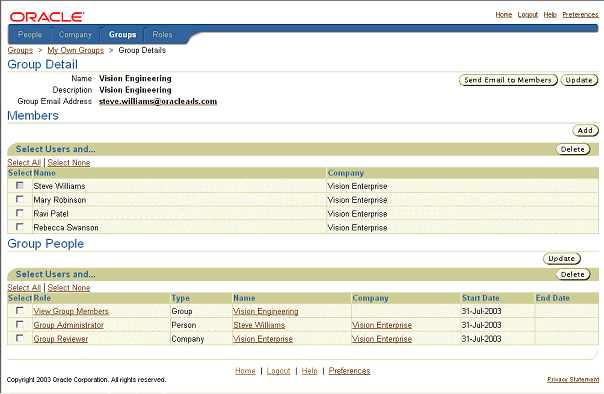Open Vision Enterprise company link for Group Reviewer

[382, 339]
